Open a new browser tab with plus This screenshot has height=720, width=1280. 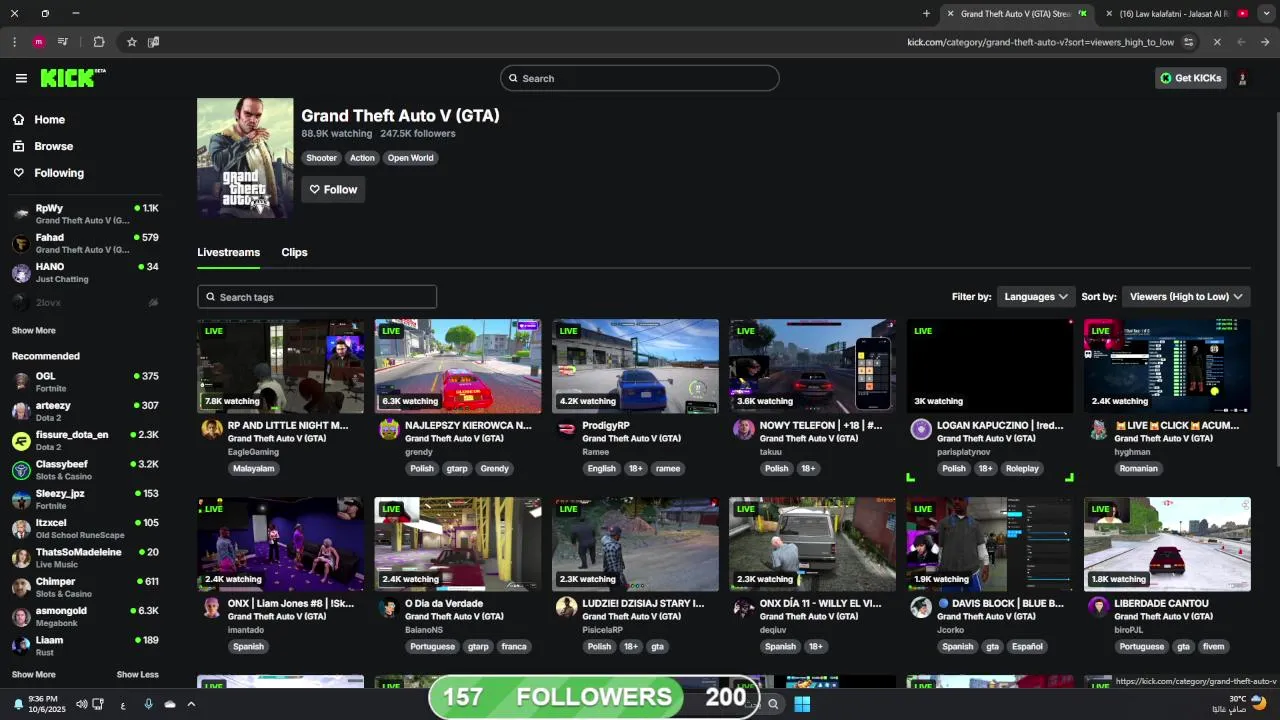926,14
